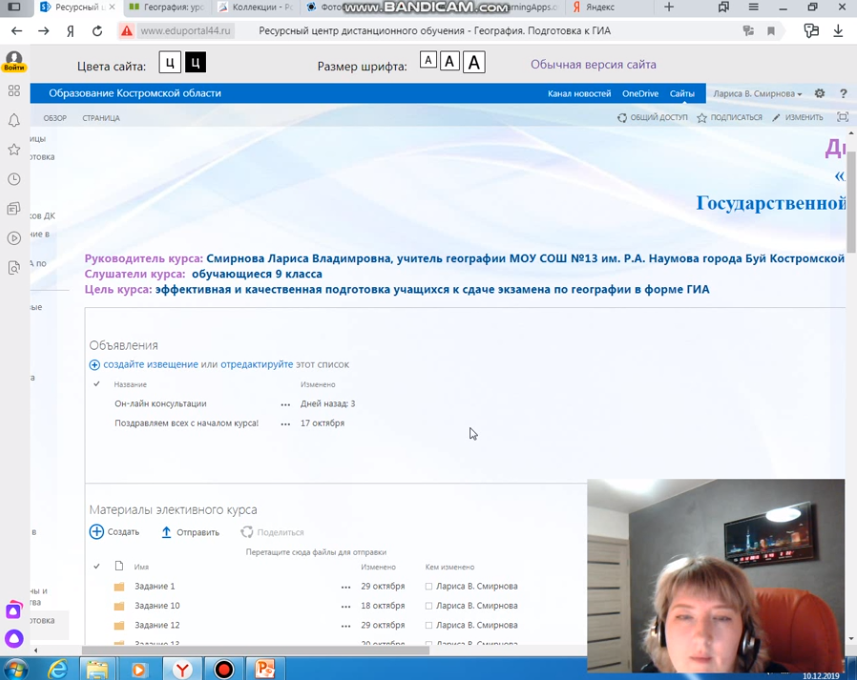Open ellipsis menu for Задание 10
The image size is (857, 680).
coord(345,606)
